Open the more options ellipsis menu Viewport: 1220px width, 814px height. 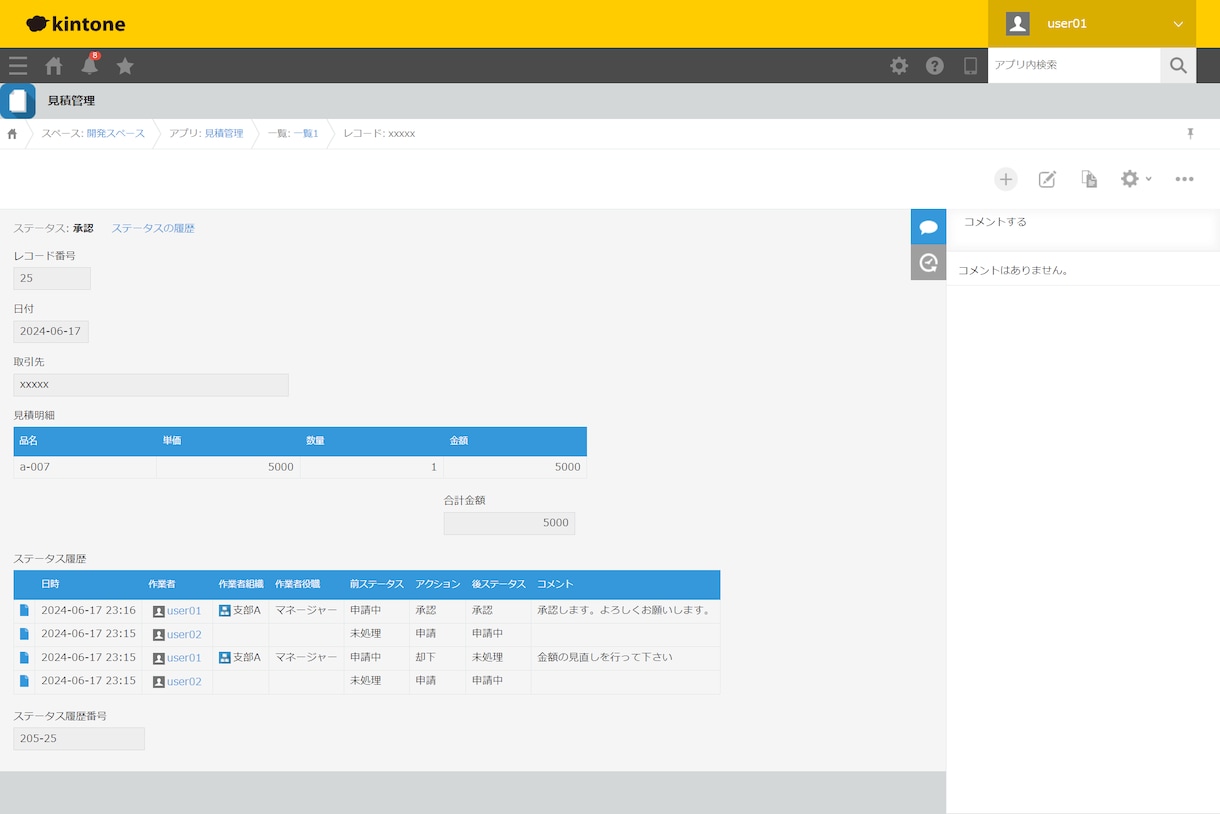(1185, 179)
